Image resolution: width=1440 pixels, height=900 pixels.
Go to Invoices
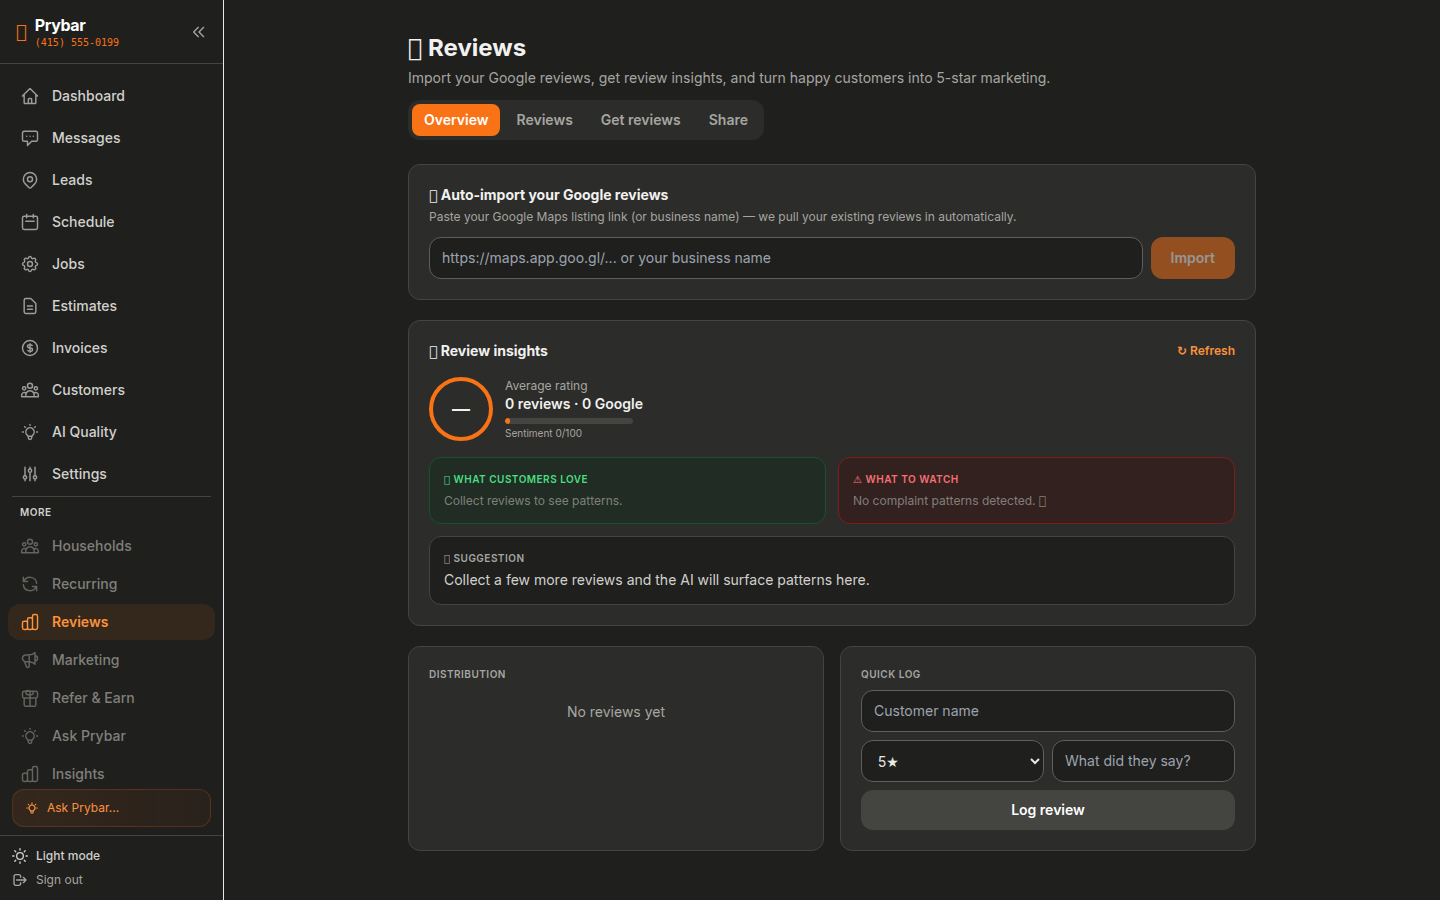tap(111, 348)
